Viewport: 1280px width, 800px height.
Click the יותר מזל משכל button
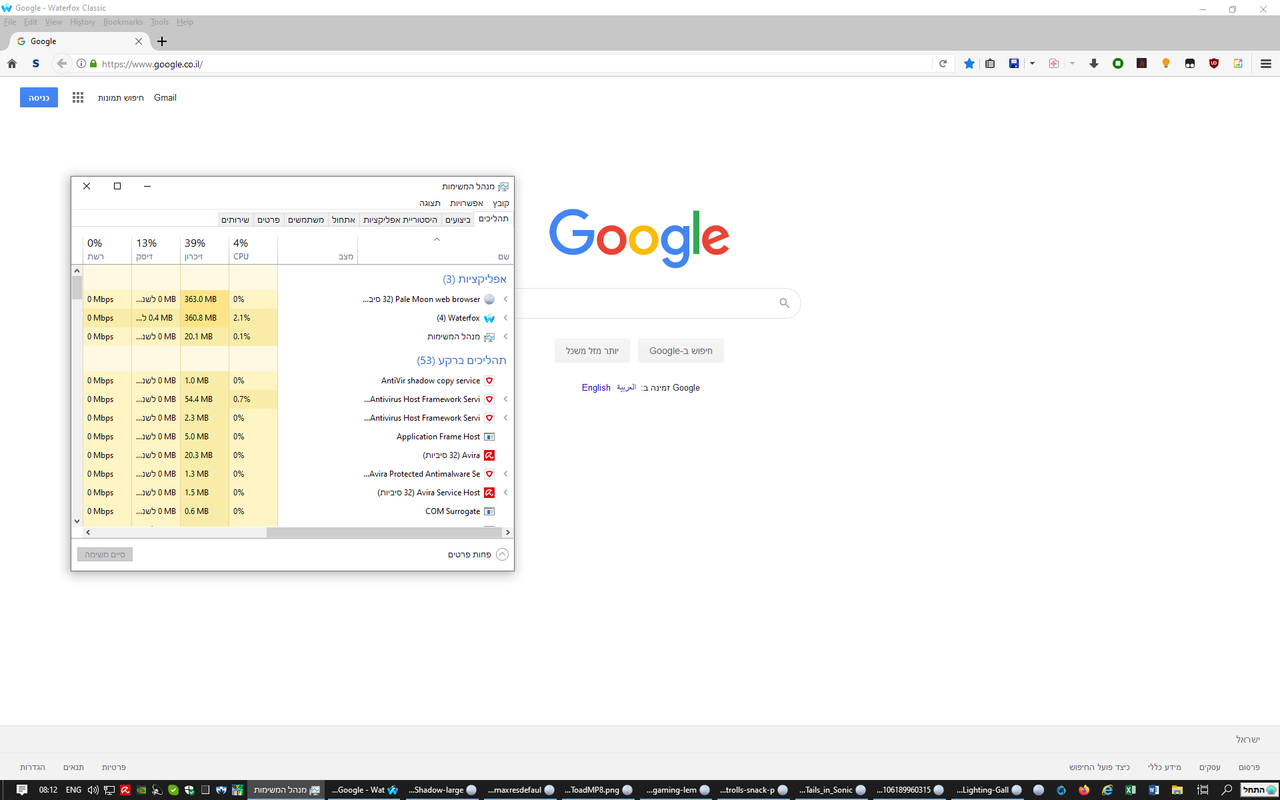592,351
